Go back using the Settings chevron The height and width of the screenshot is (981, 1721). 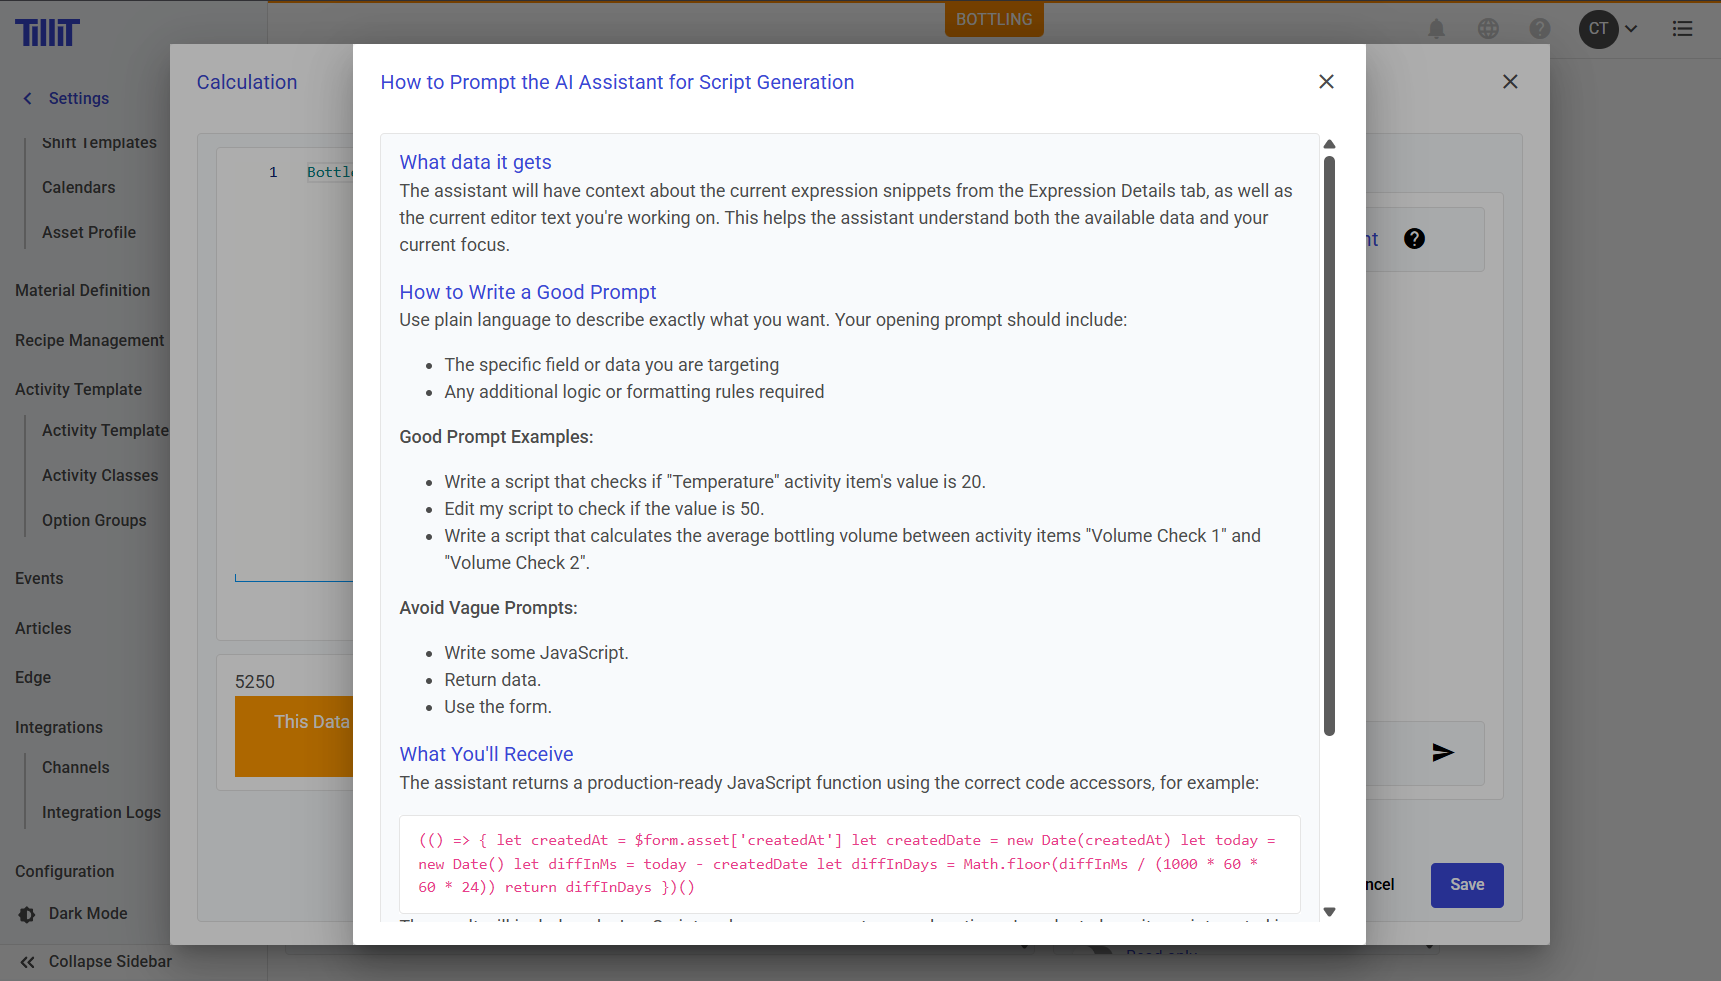click(x=28, y=98)
